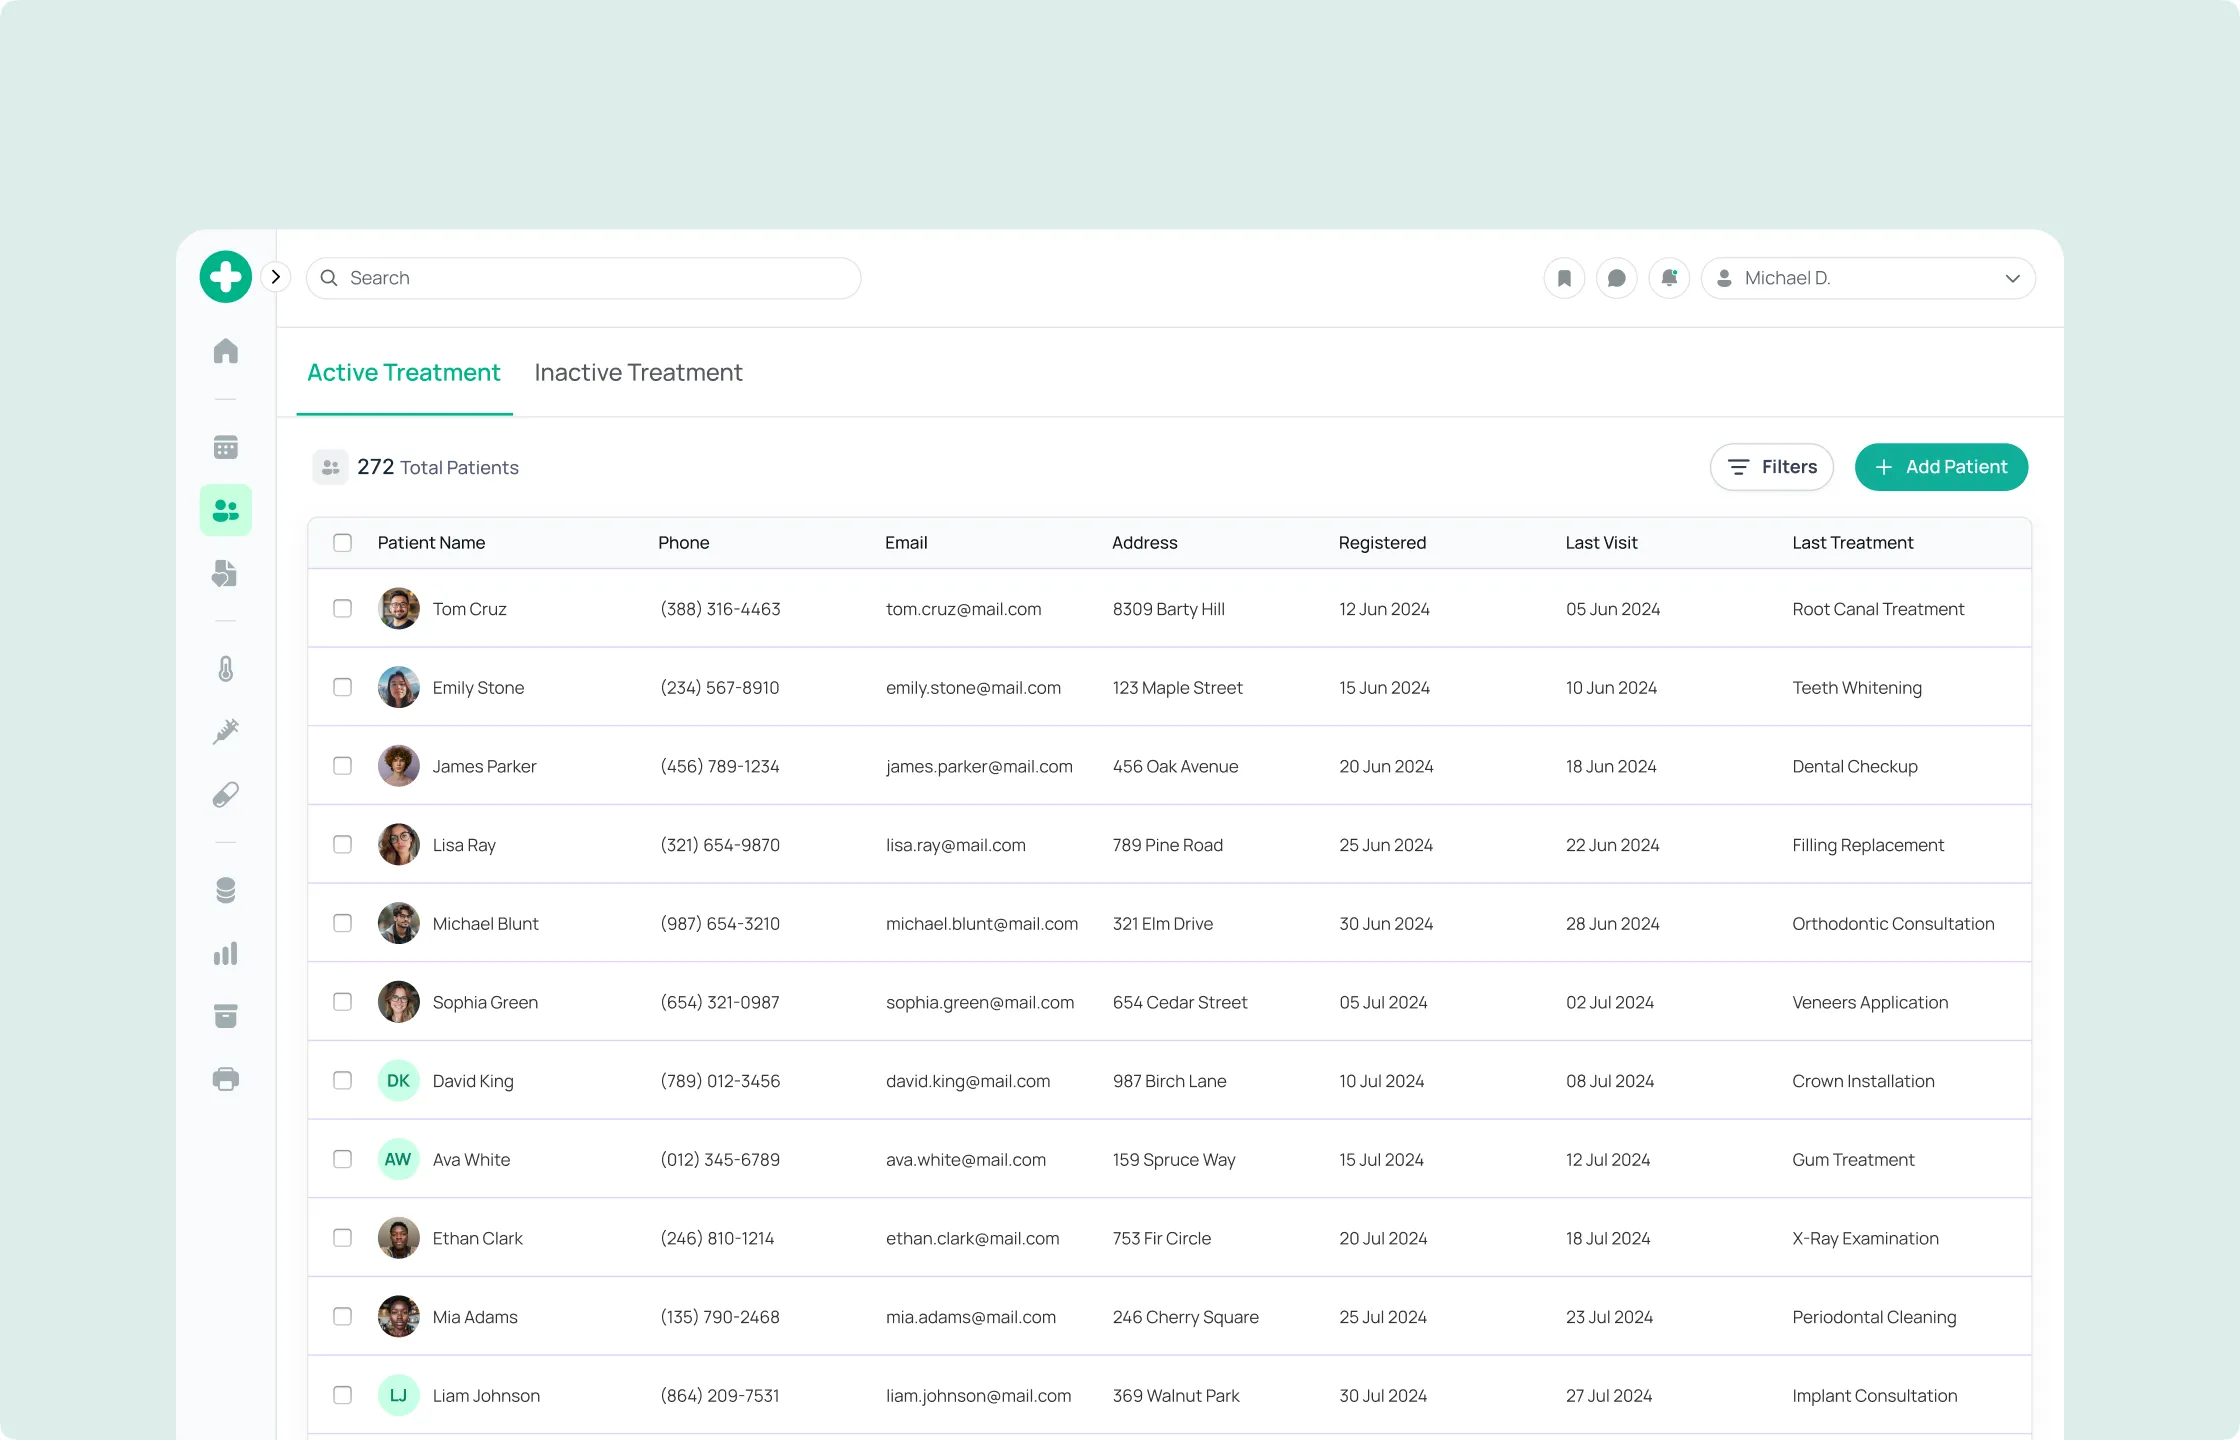Switch to the Active Treatment tab

pos(404,373)
